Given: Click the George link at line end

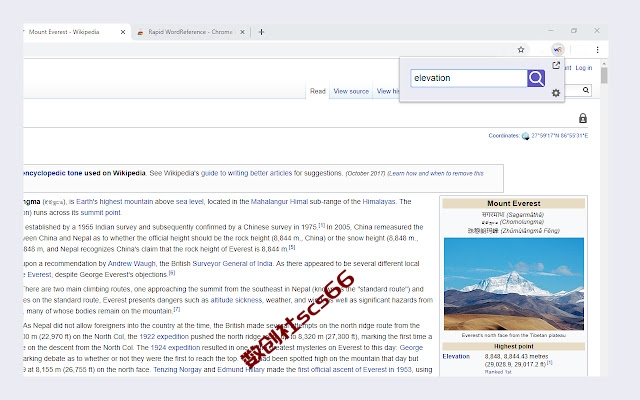Looking at the screenshot, I should click(x=411, y=348).
